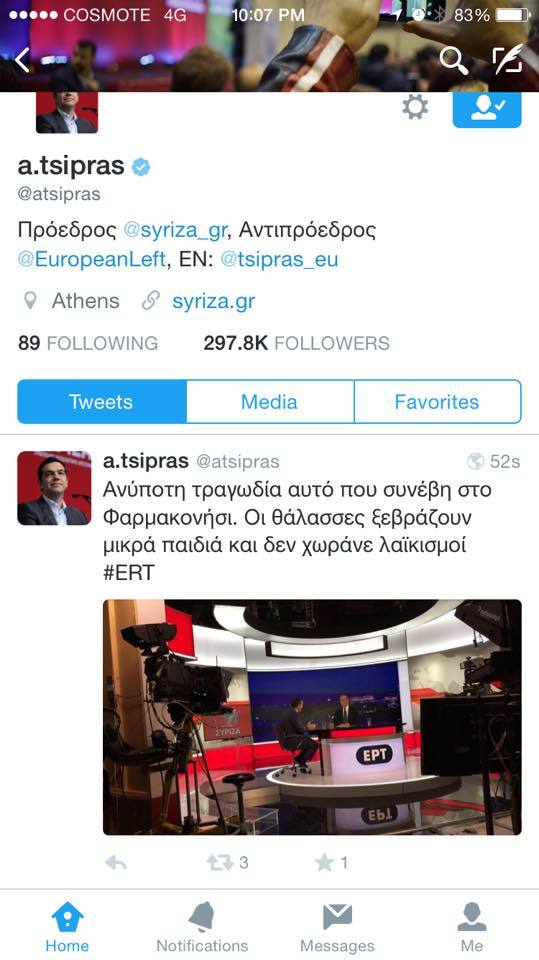The image size is (539, 960).
Task: Tap the back arrow icon
Action: [x=23, y=60]
